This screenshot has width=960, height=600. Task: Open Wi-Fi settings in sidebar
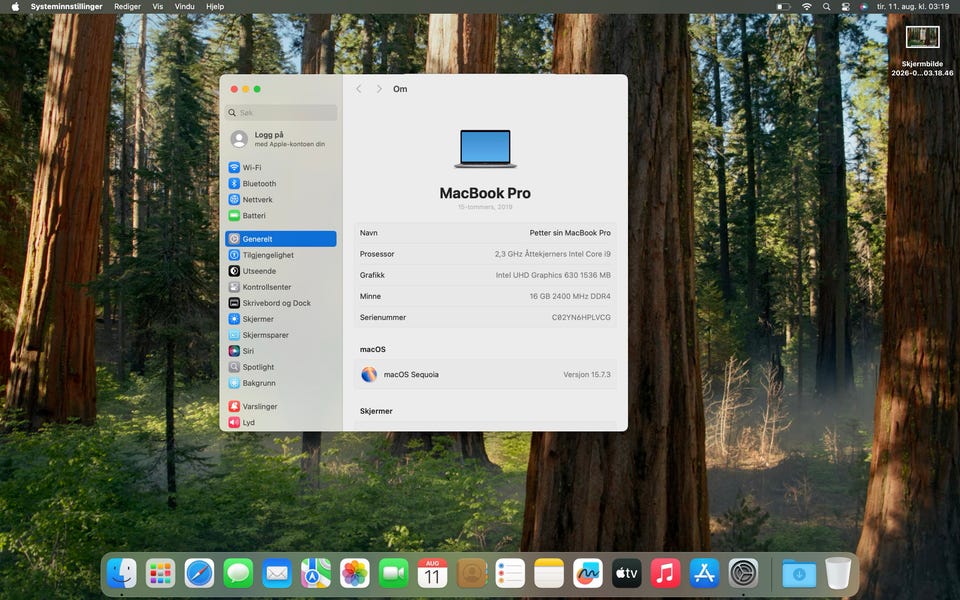(x=280, y=167)
